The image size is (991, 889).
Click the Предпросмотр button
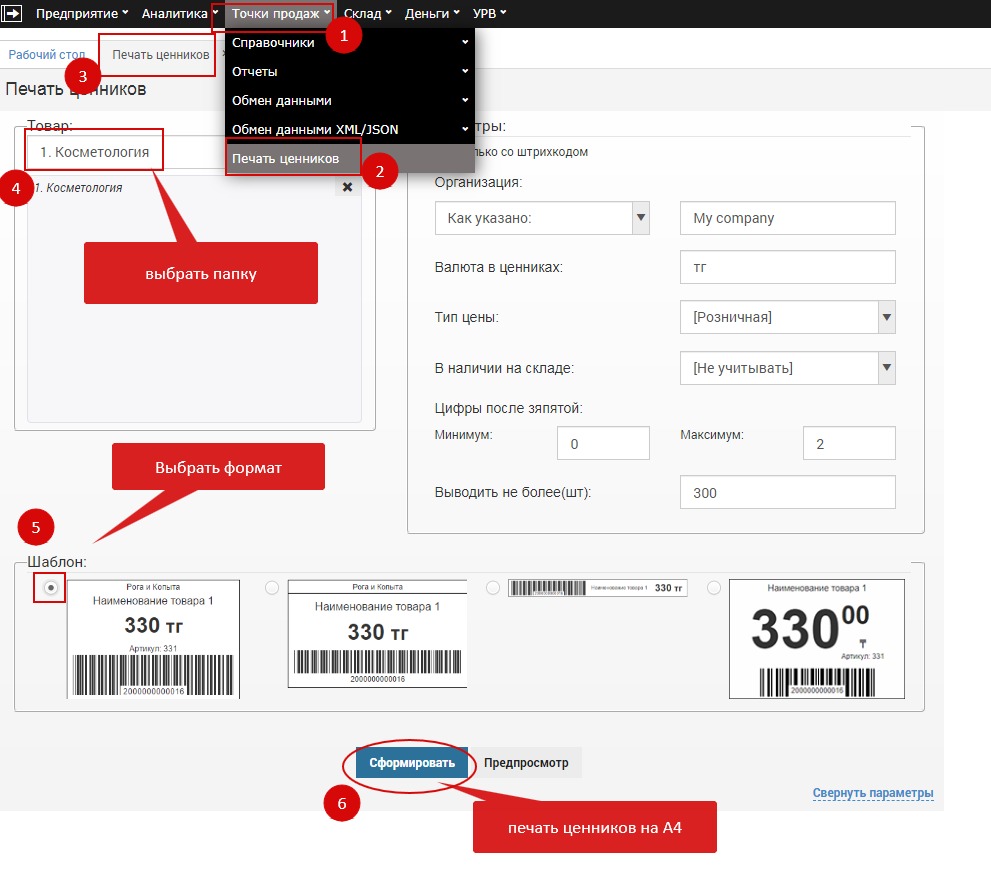526,763
